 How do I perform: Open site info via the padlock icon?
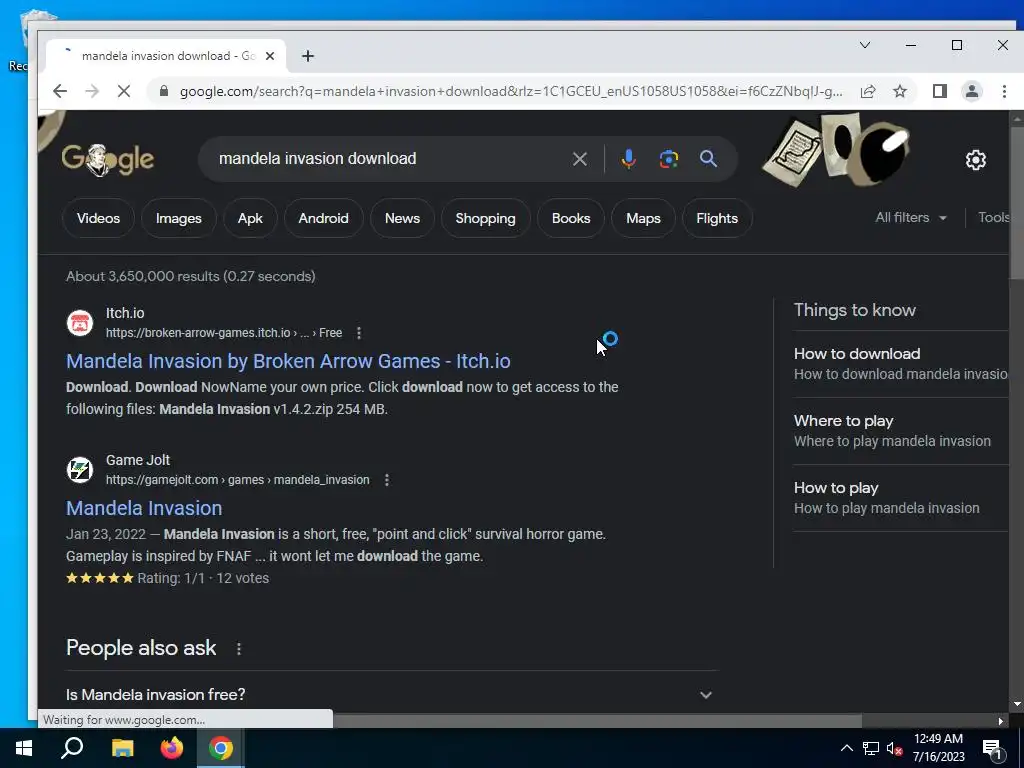(x=165, y=91)
